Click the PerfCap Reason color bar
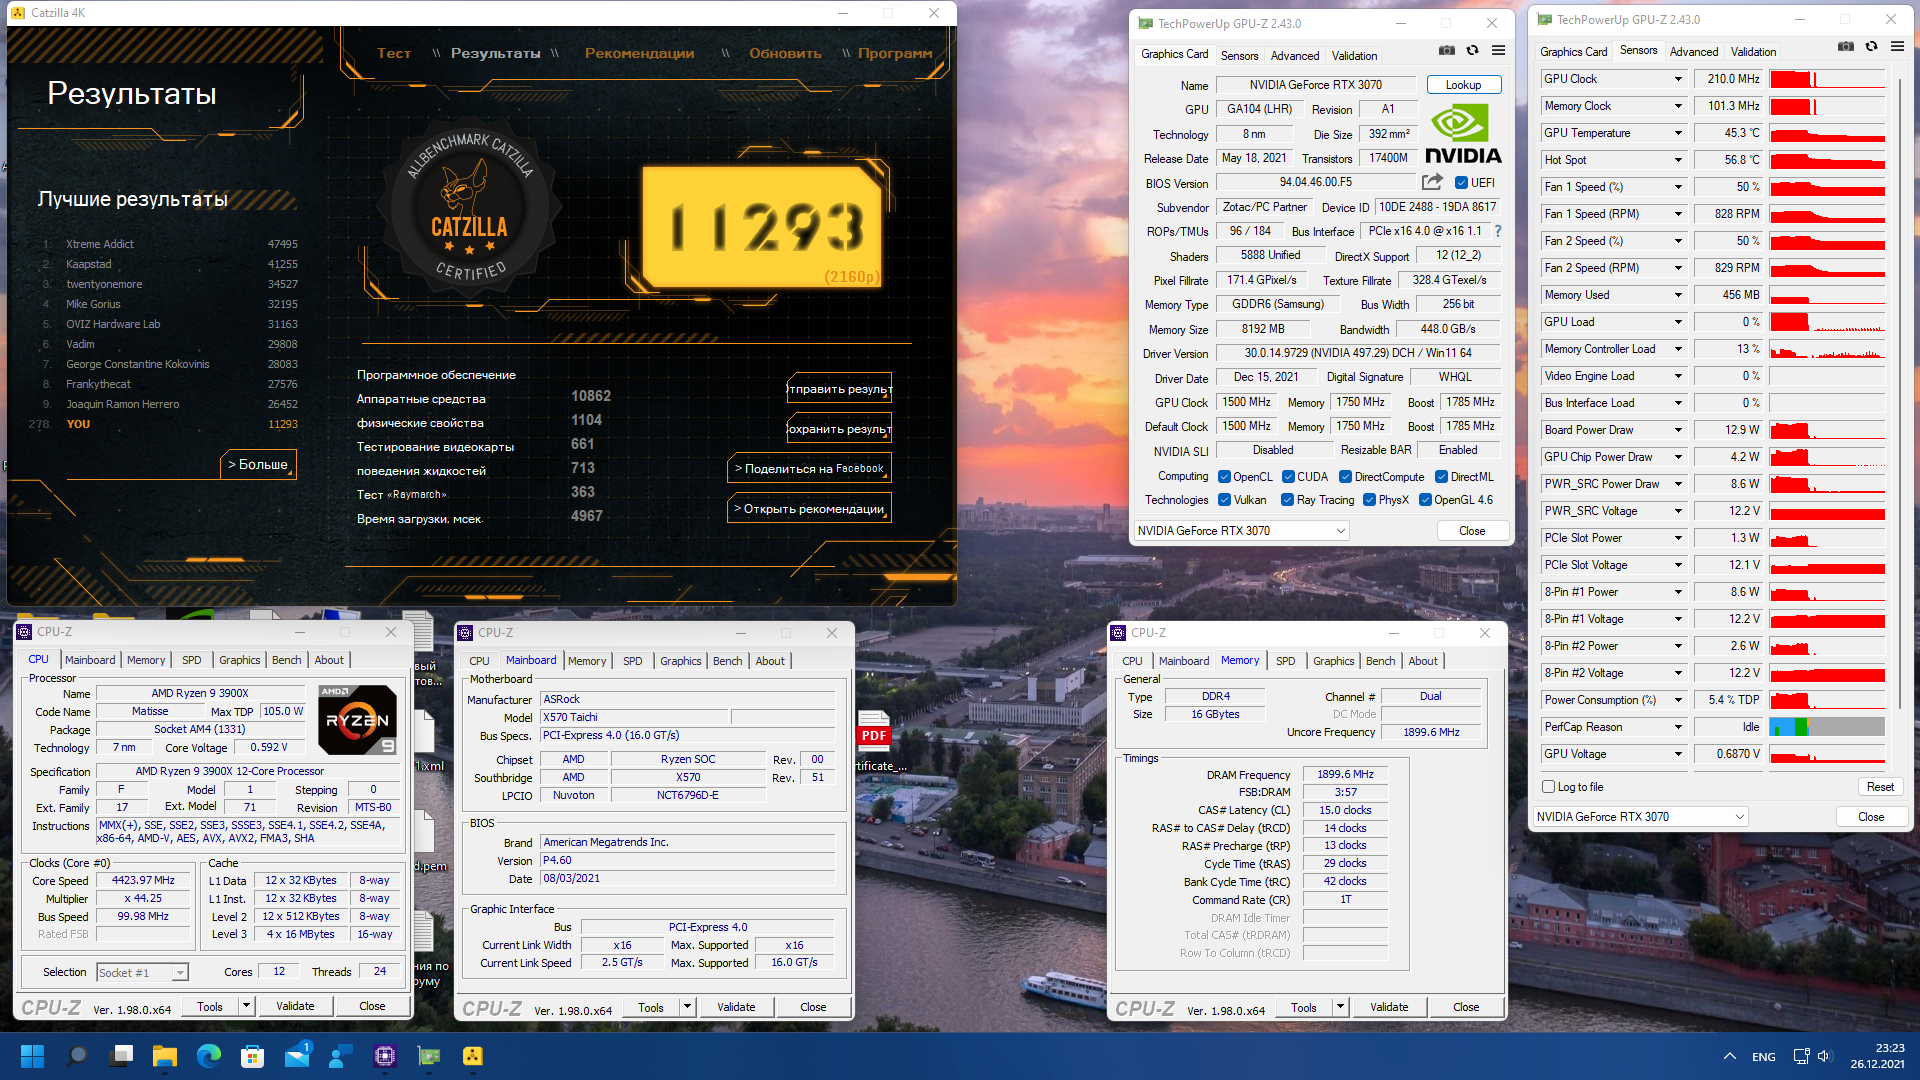The height and width of the screenshot is (1080, 1920). point(1826,727)
